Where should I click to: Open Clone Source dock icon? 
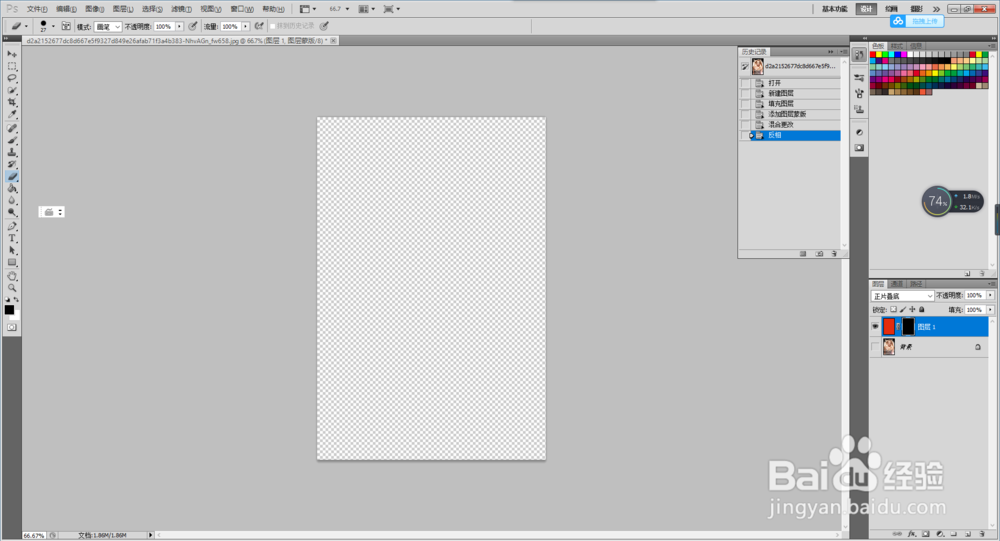point(859,109)
